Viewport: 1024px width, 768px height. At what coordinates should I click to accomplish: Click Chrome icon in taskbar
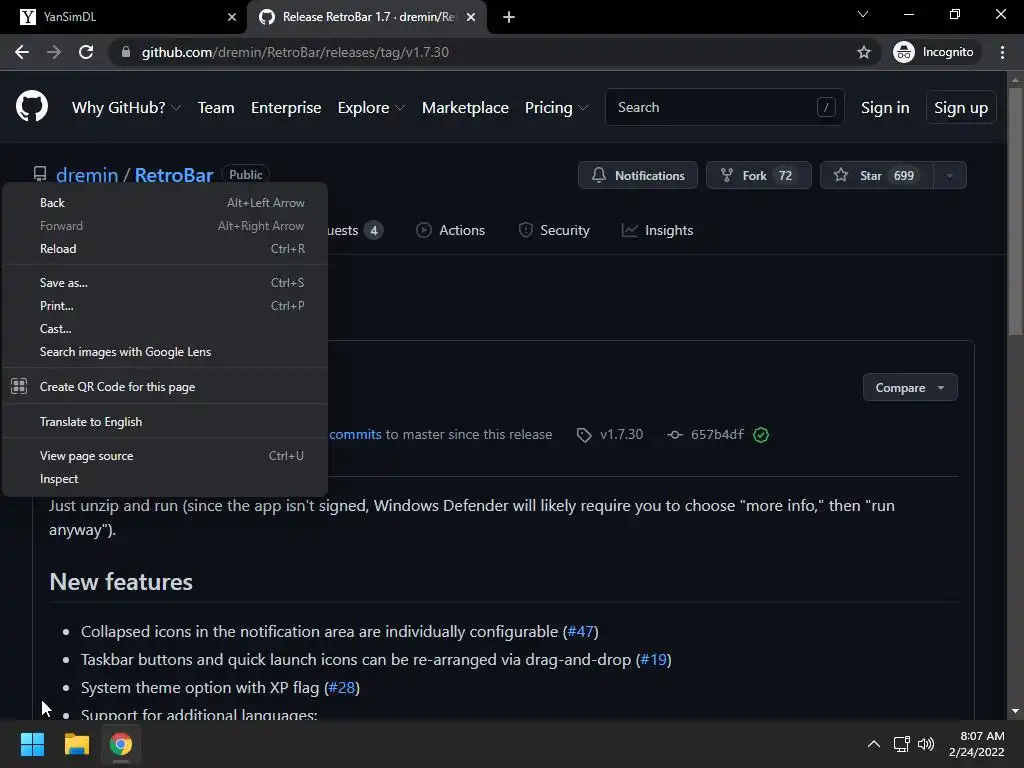click(121, 744)
